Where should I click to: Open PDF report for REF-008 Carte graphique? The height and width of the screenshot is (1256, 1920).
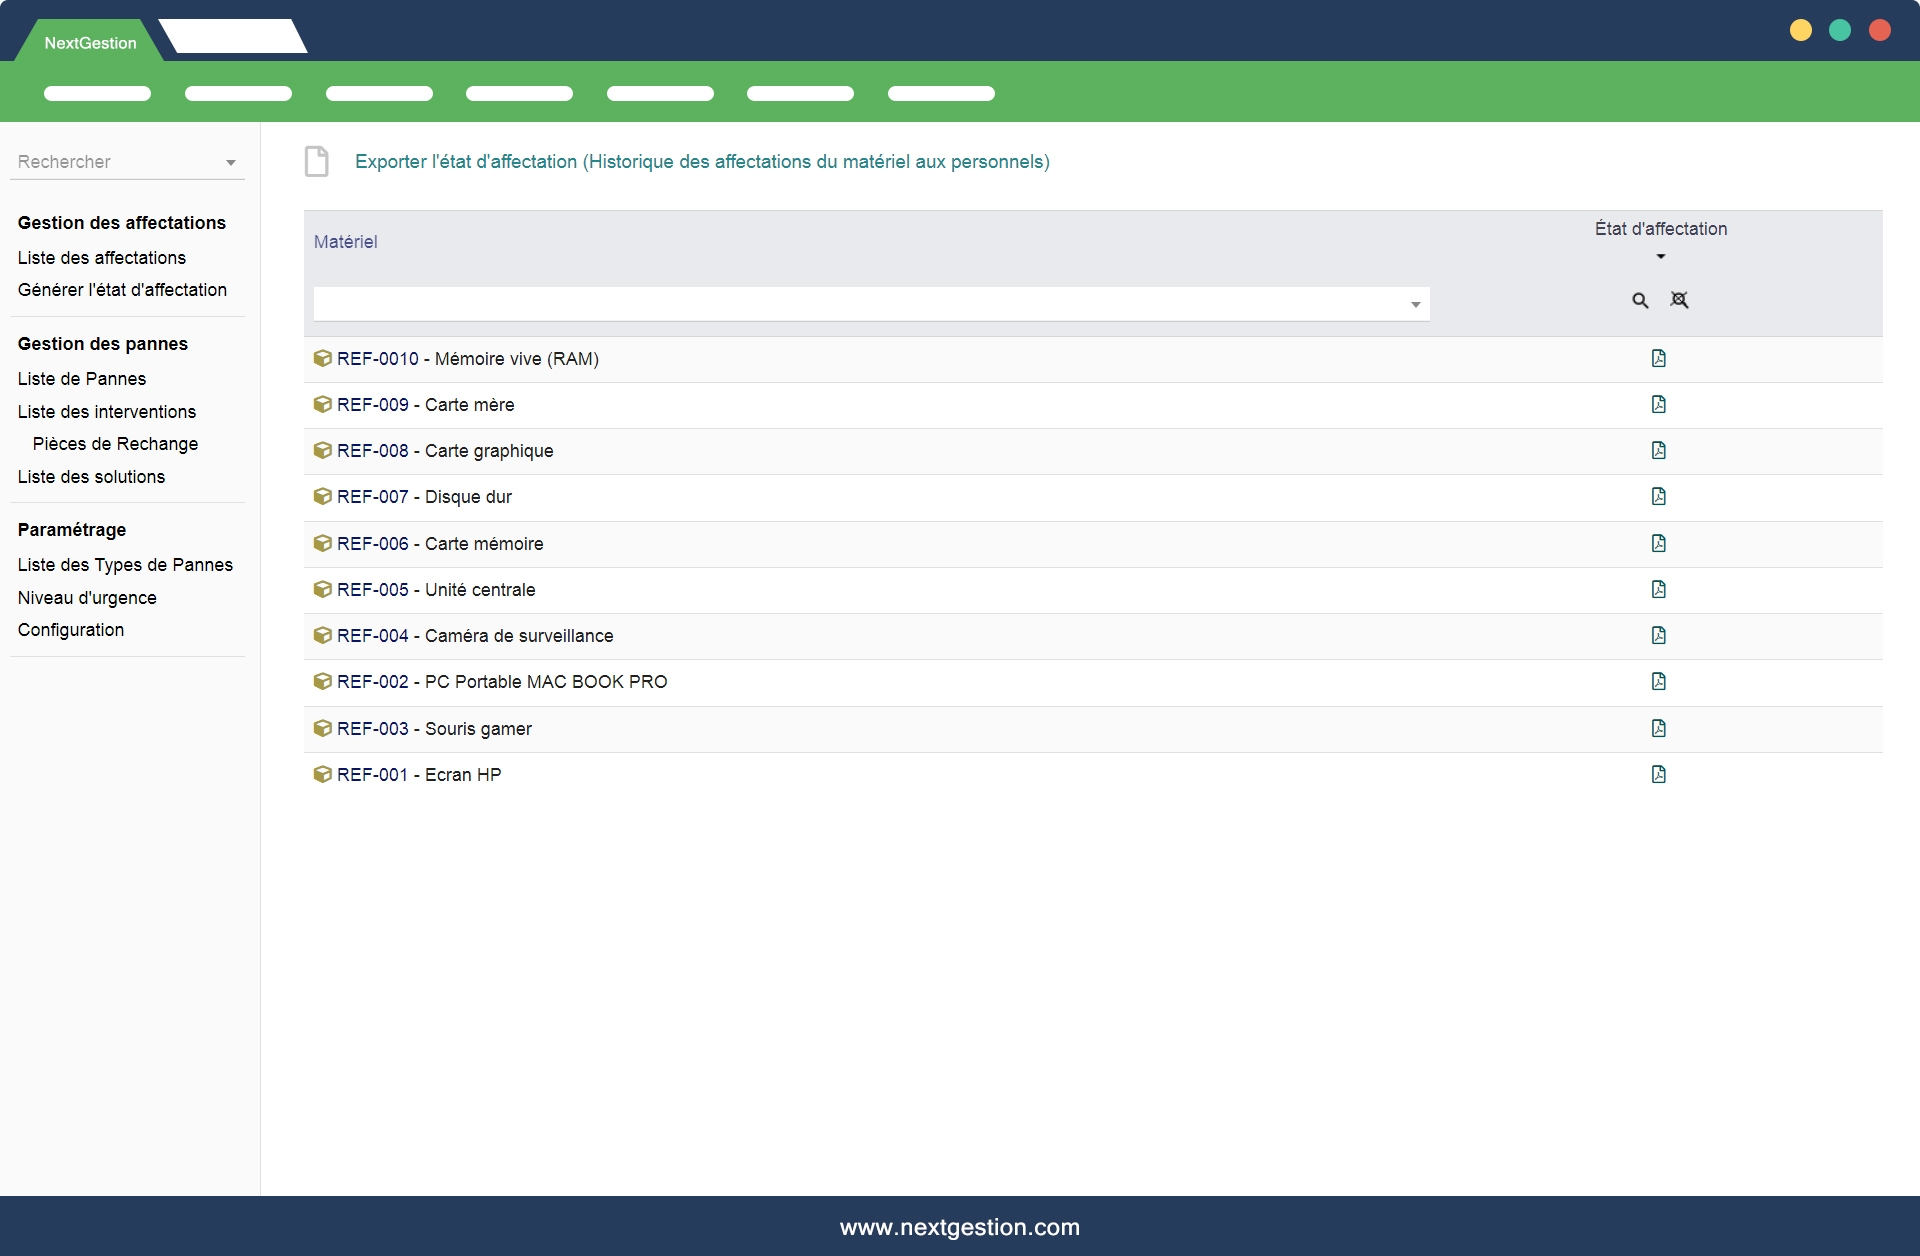coord(1658,450)
